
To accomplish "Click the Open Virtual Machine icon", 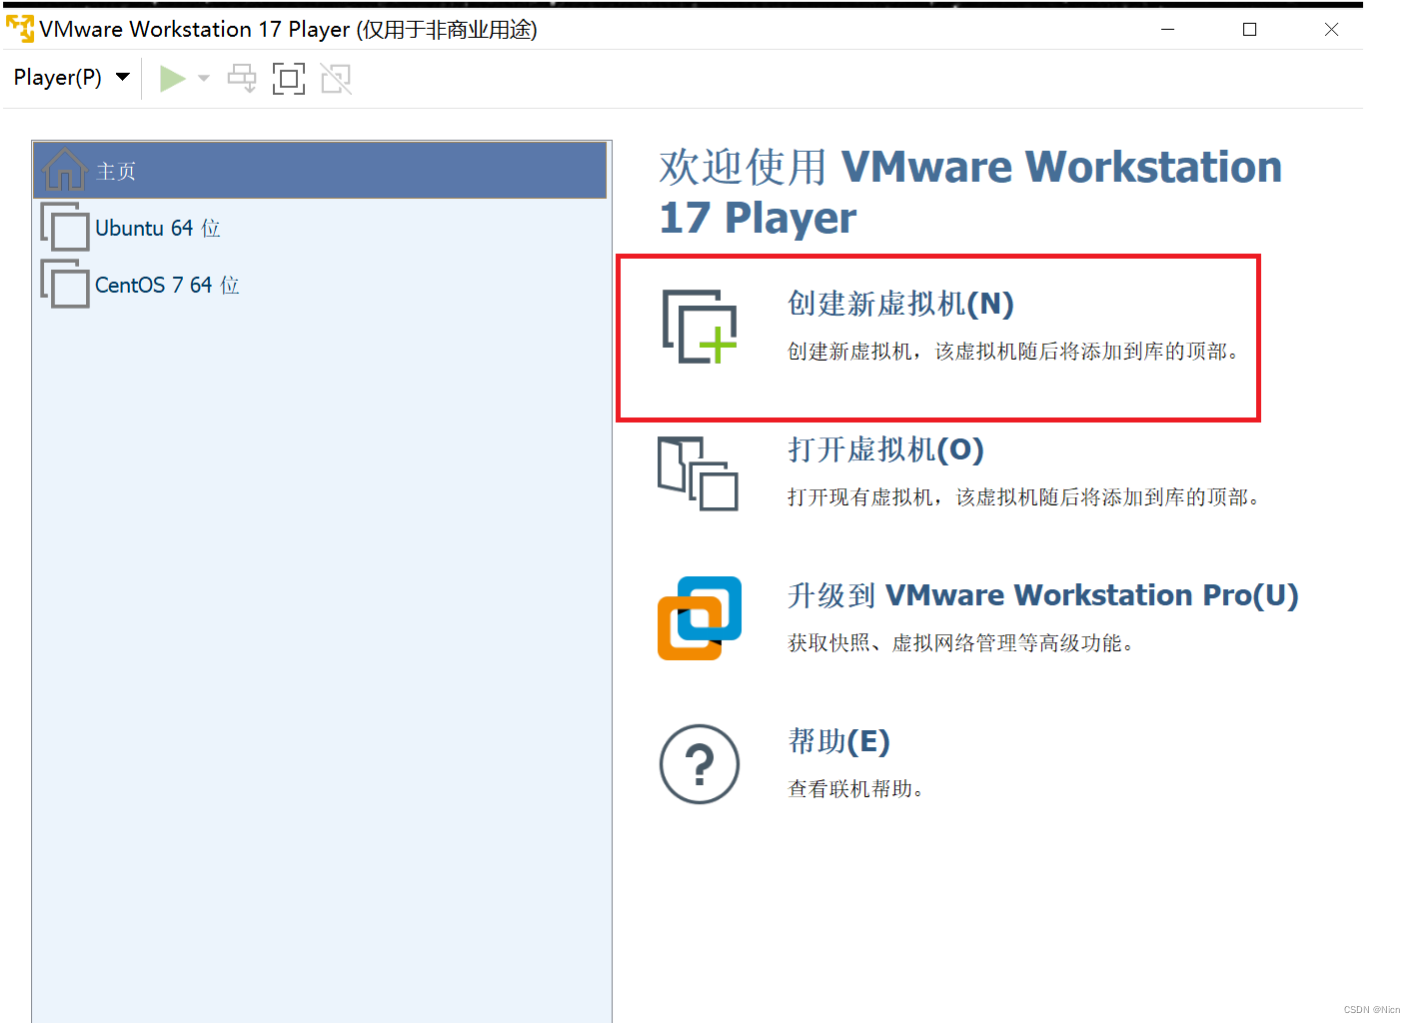I will (698, 472).
